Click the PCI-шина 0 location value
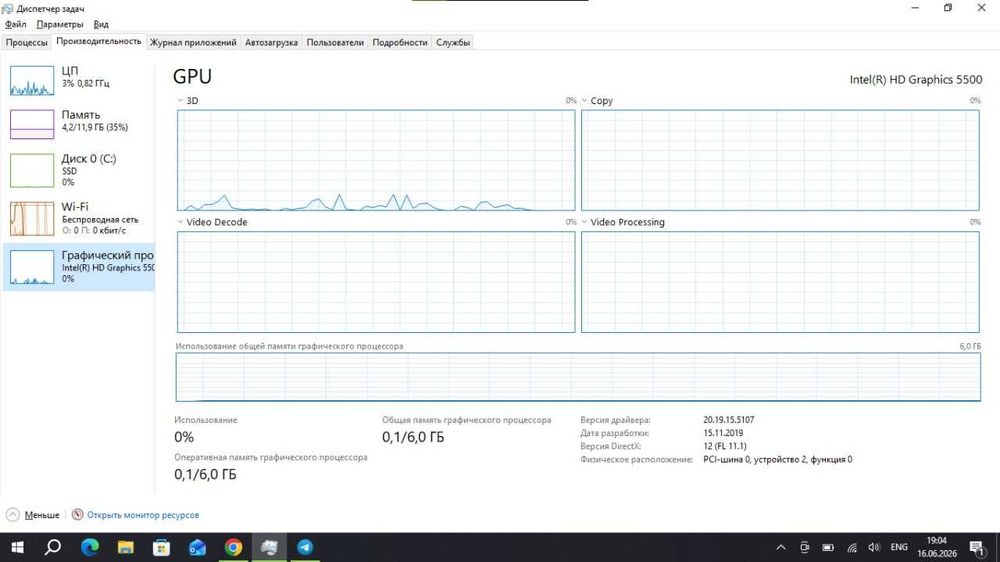The height and width of the screenshot is (562, 1000). 777,459
